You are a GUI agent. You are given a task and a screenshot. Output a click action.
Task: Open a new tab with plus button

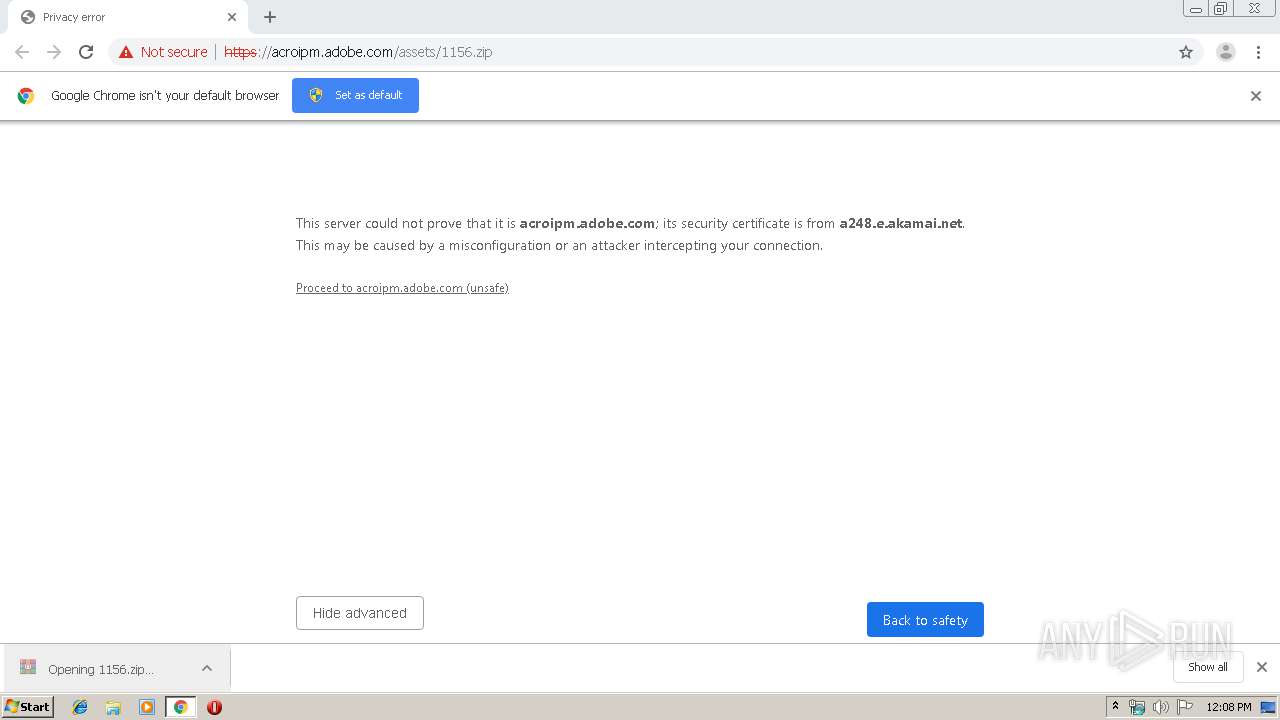pos(270,17)
